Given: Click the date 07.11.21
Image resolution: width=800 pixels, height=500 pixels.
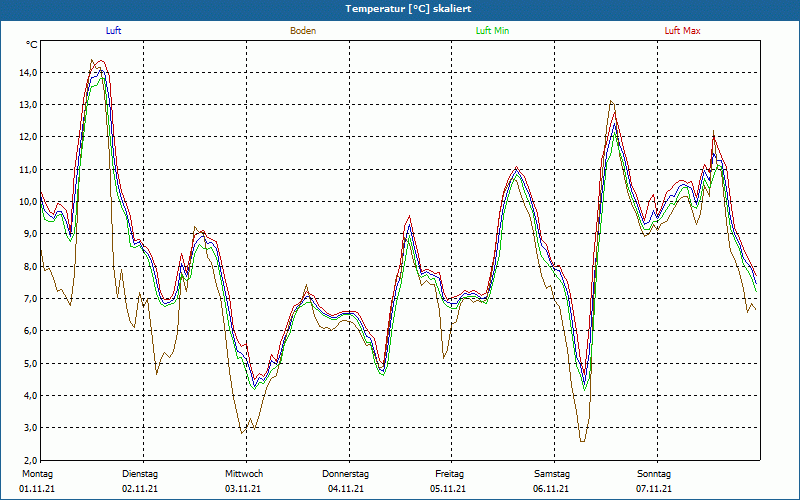Looking at the screenshot, I should pyautogui.click(x=654, y=489).
